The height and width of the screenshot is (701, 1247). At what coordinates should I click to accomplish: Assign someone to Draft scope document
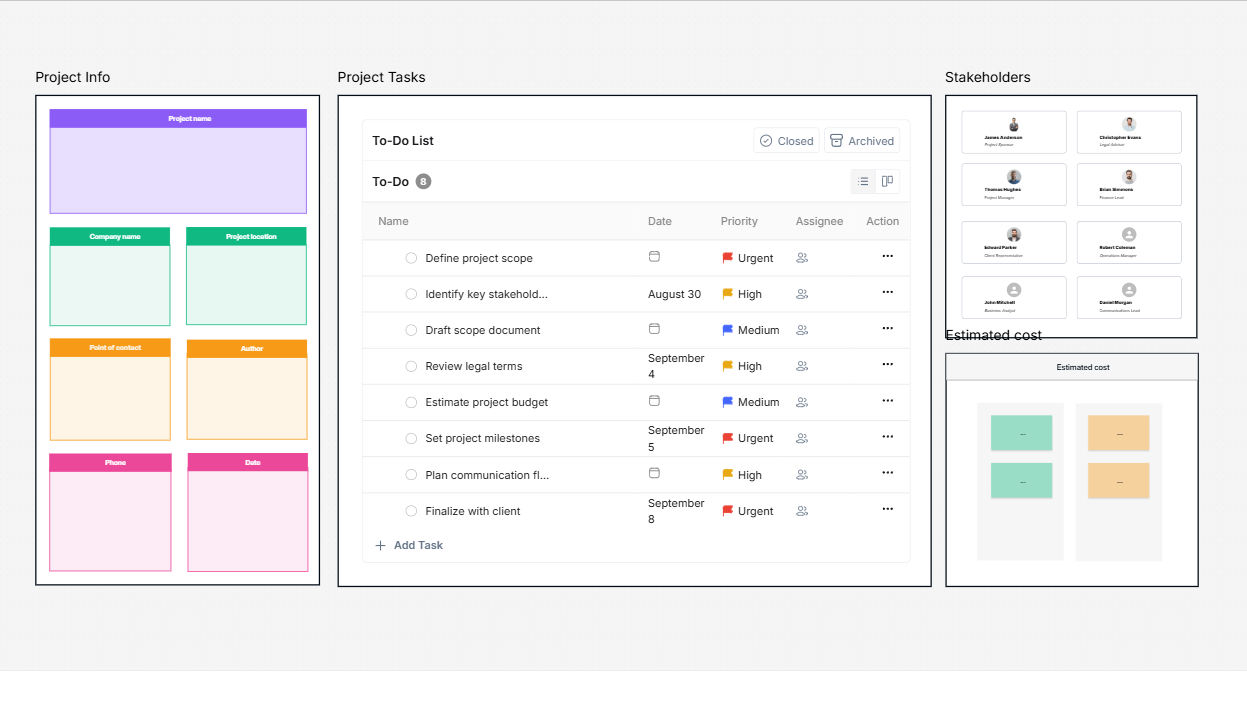click(802, 330)
